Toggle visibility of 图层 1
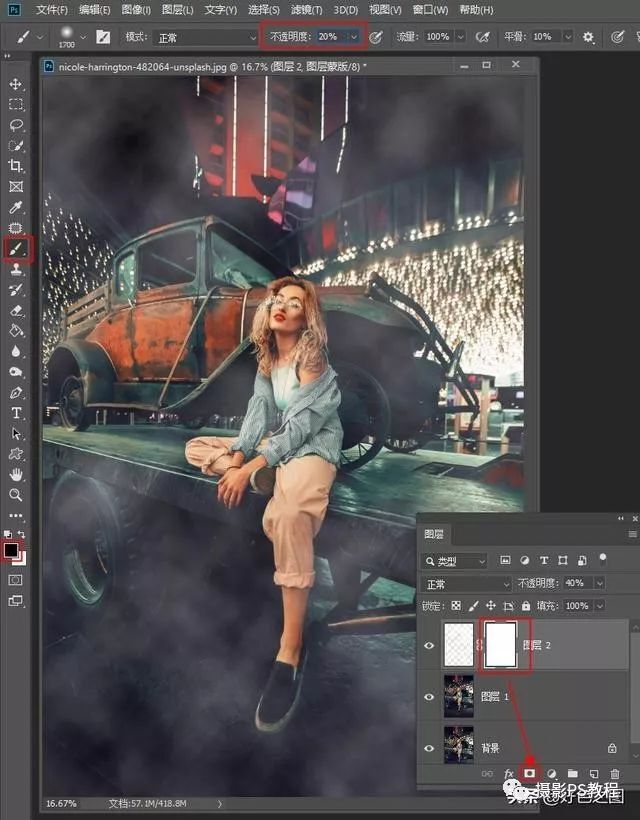 [429, 696]
